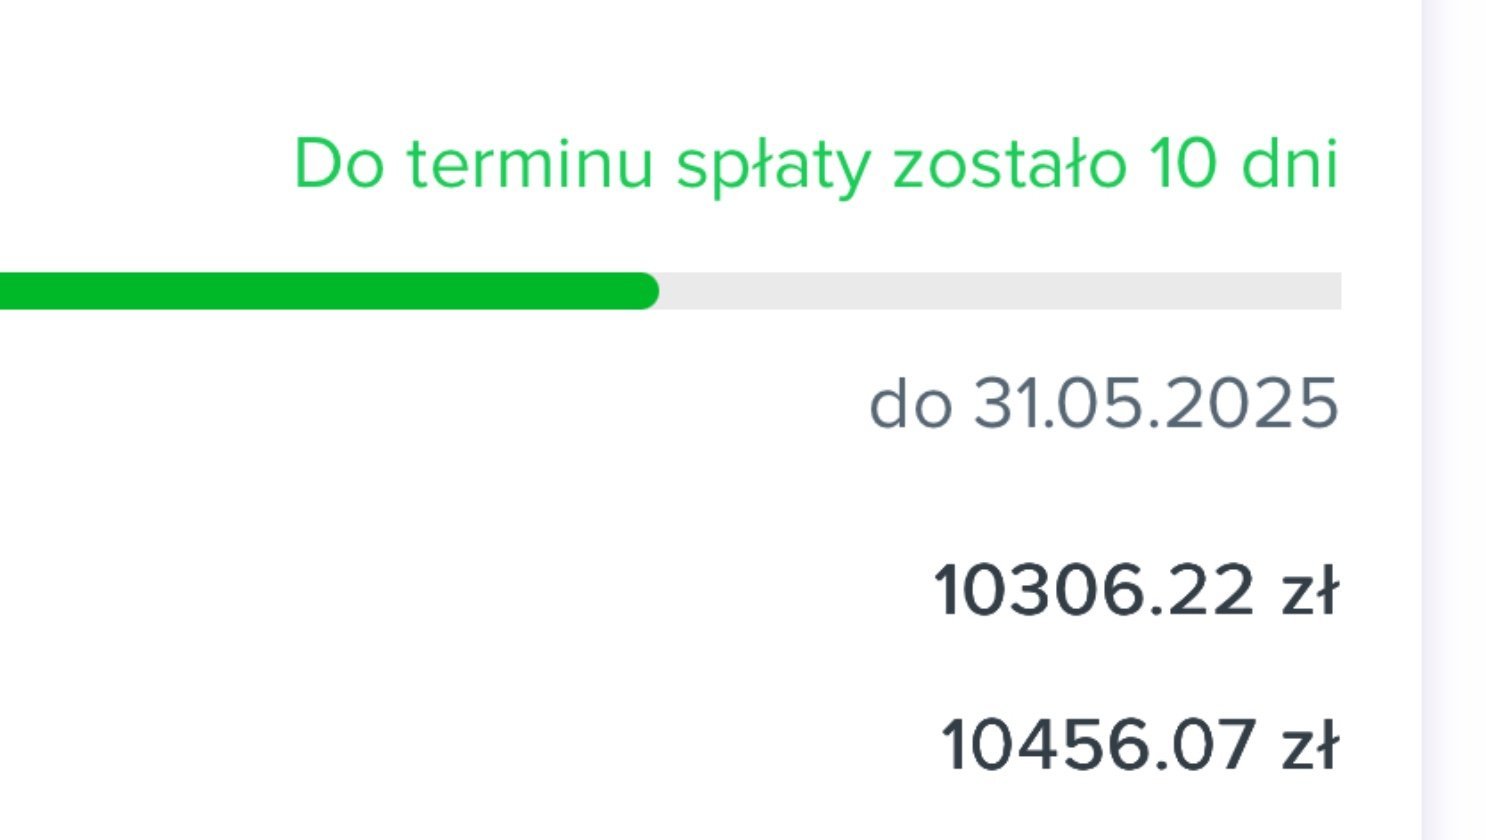Viewport: 1500px width, 840px height.
Task: Click the lowercase "do" before the date
Action: point(909,404)
